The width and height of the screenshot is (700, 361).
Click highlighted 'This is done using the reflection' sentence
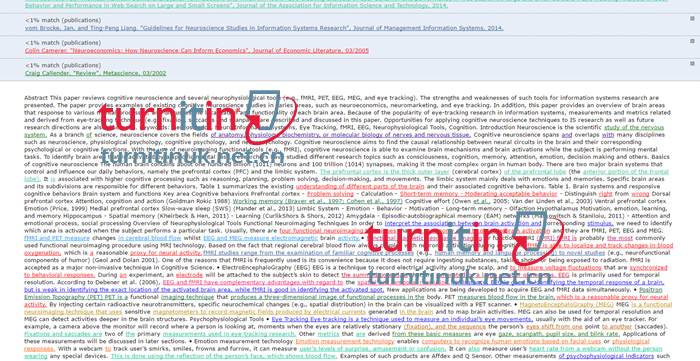pos(223,357)
